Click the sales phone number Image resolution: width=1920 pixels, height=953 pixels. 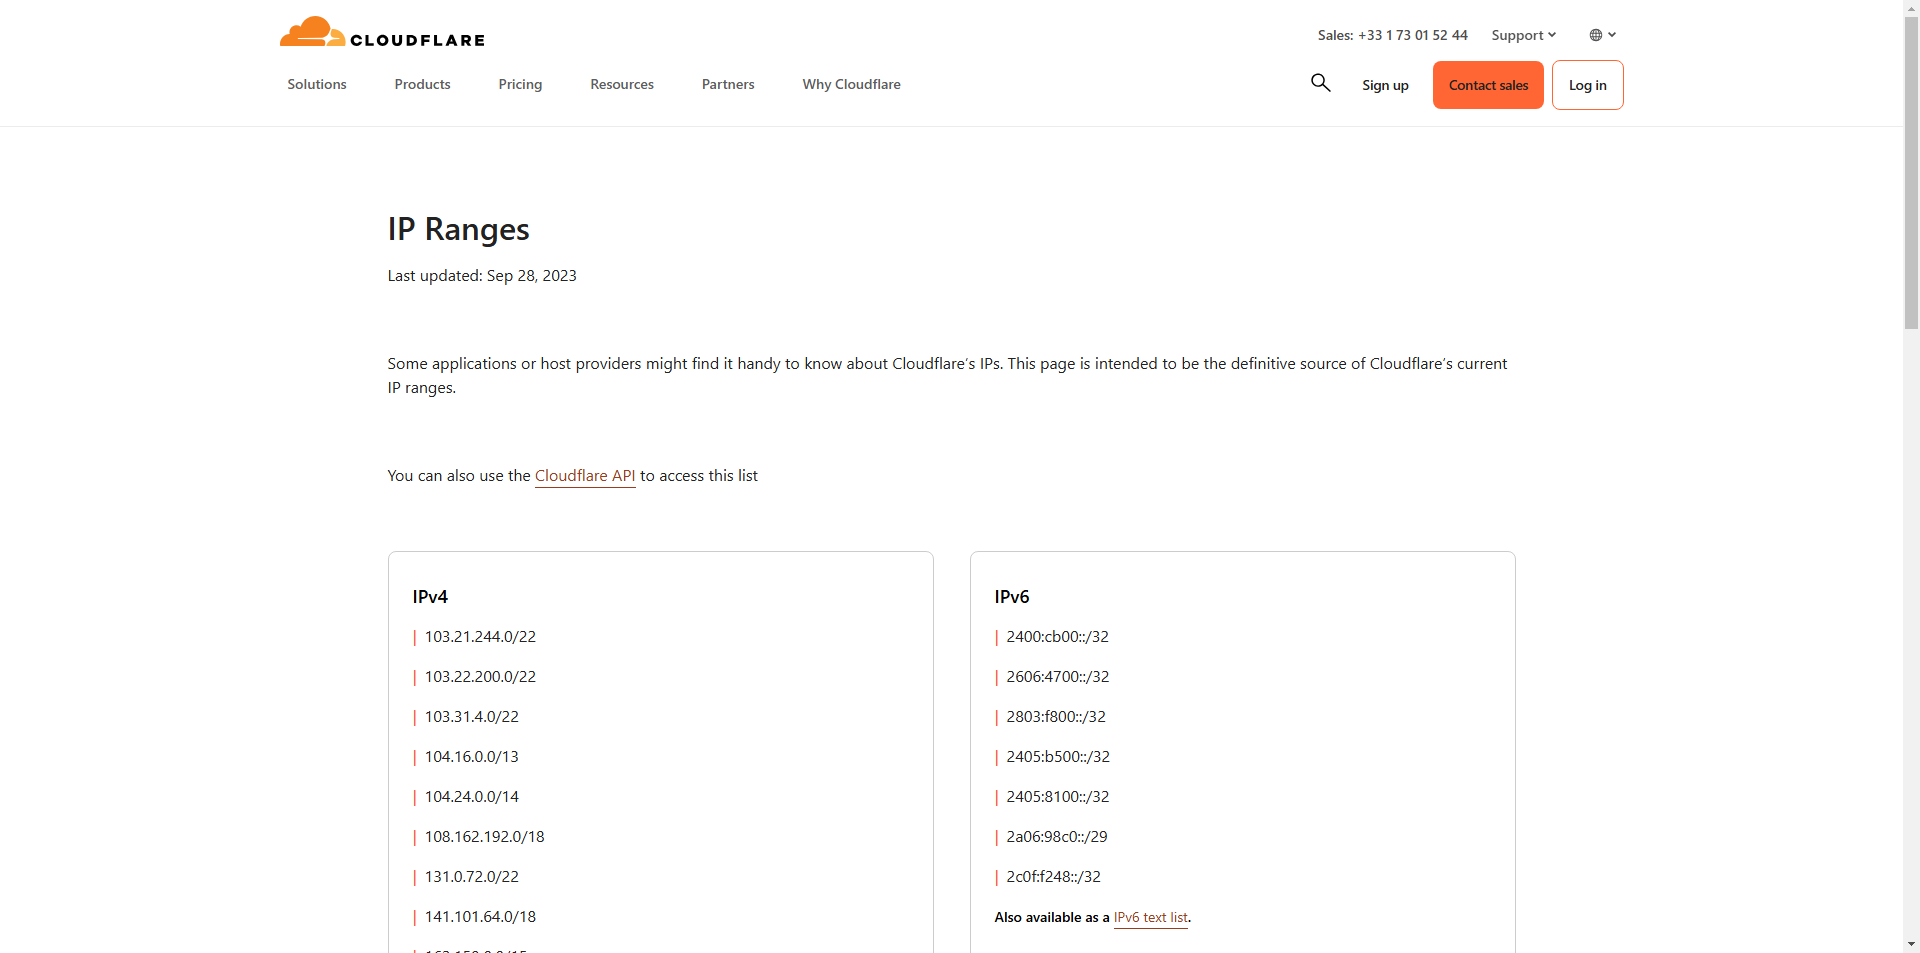(x=1412, y=35)
